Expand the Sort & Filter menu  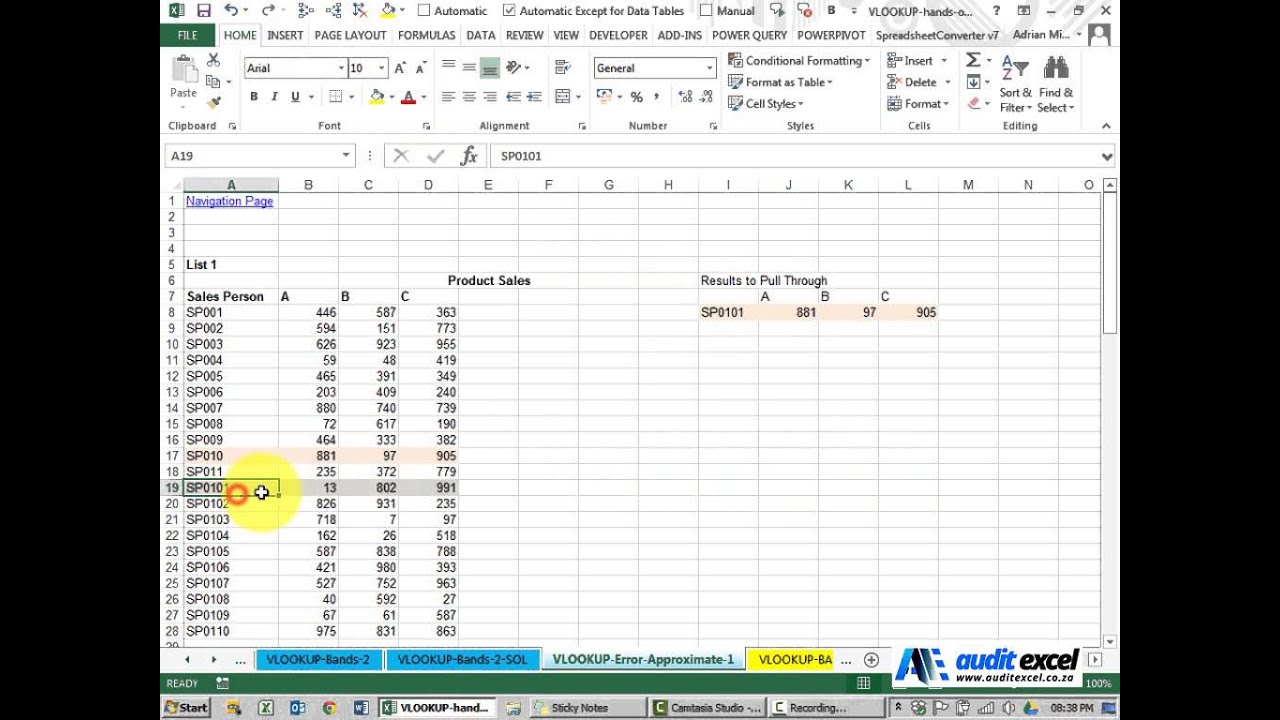(x=1015, y=82)
